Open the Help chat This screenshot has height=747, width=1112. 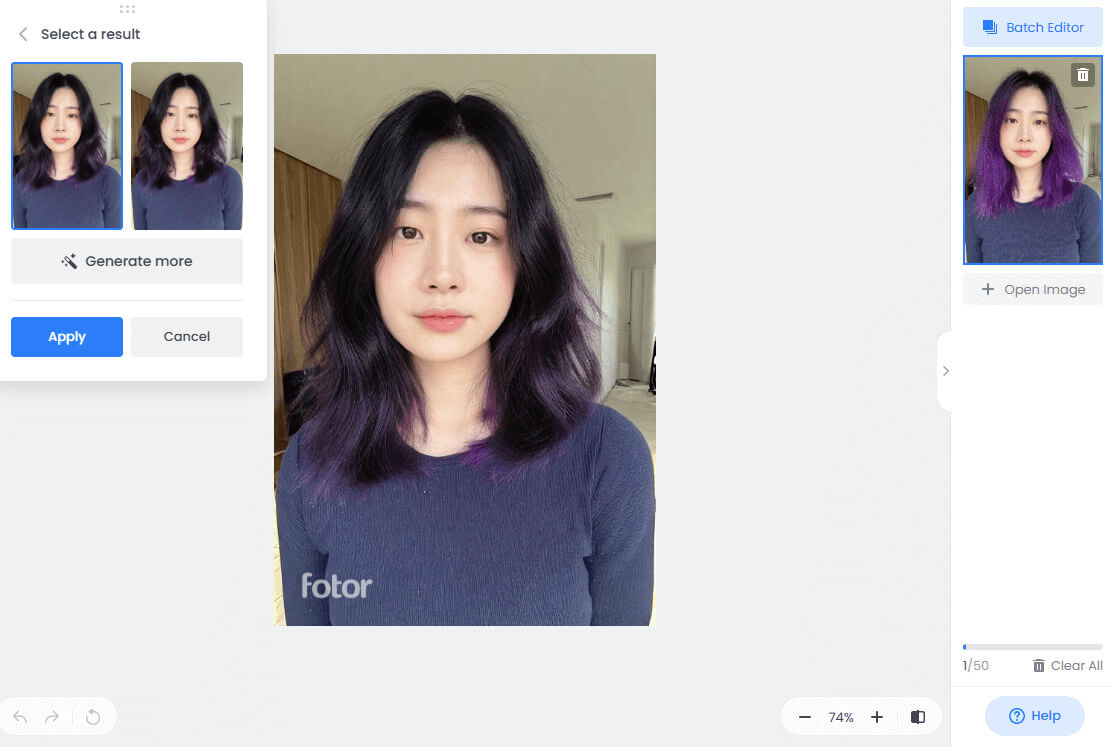tap(1034, 715)
